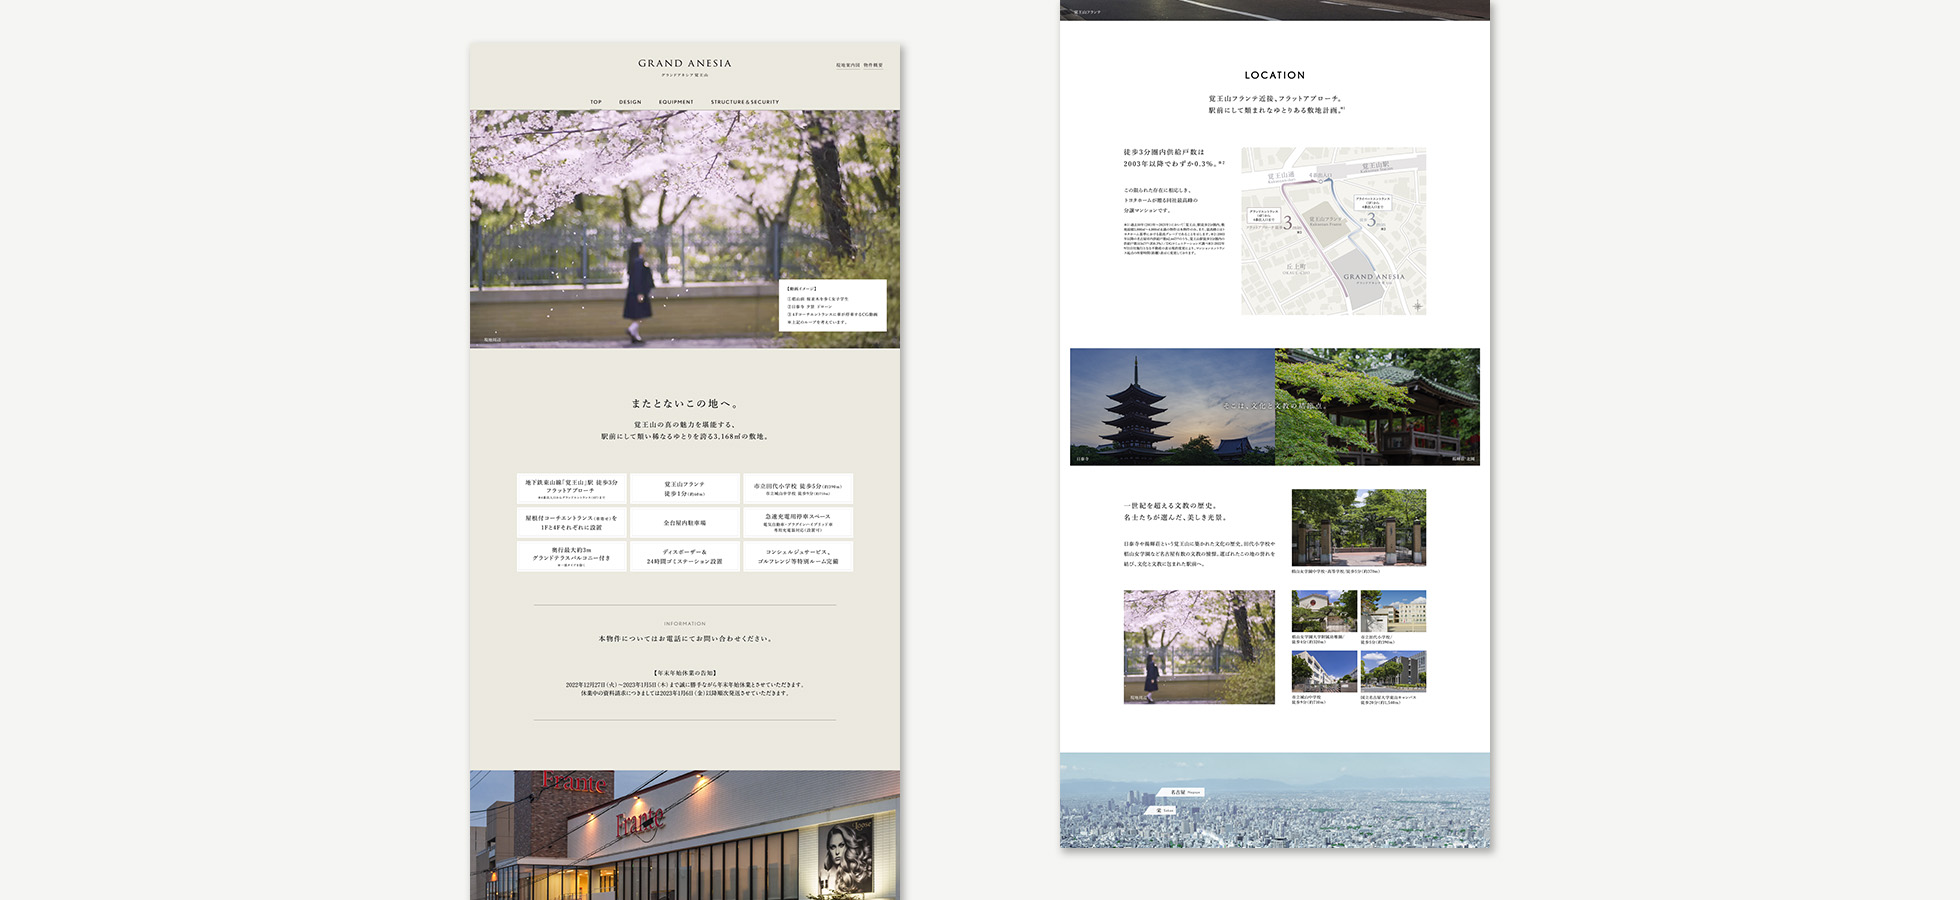1960x900 pixels.
Task: Click the 屋根付コーチエントランス feature card
Action: click(x=572, y=522)
